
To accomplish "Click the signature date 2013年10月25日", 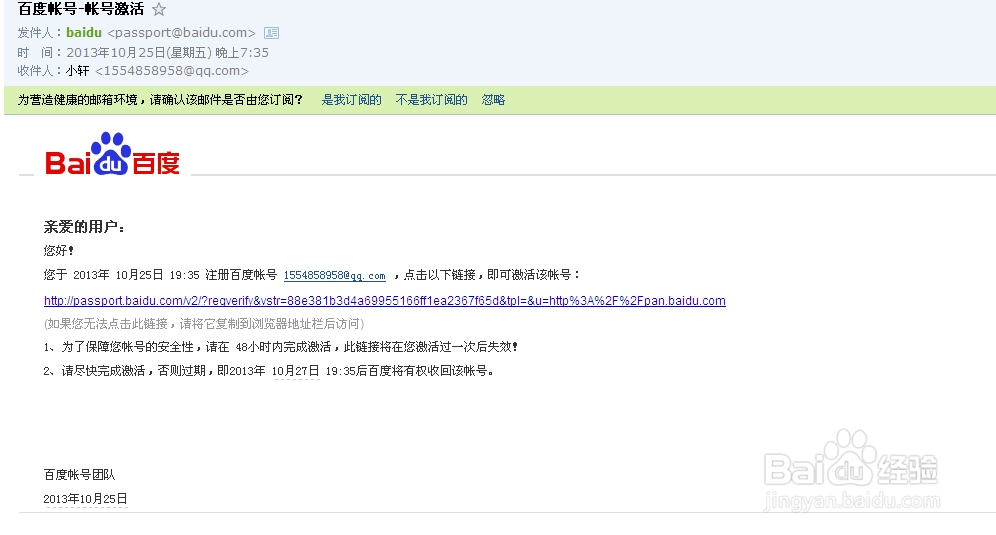I will click(x=85, y=499).
